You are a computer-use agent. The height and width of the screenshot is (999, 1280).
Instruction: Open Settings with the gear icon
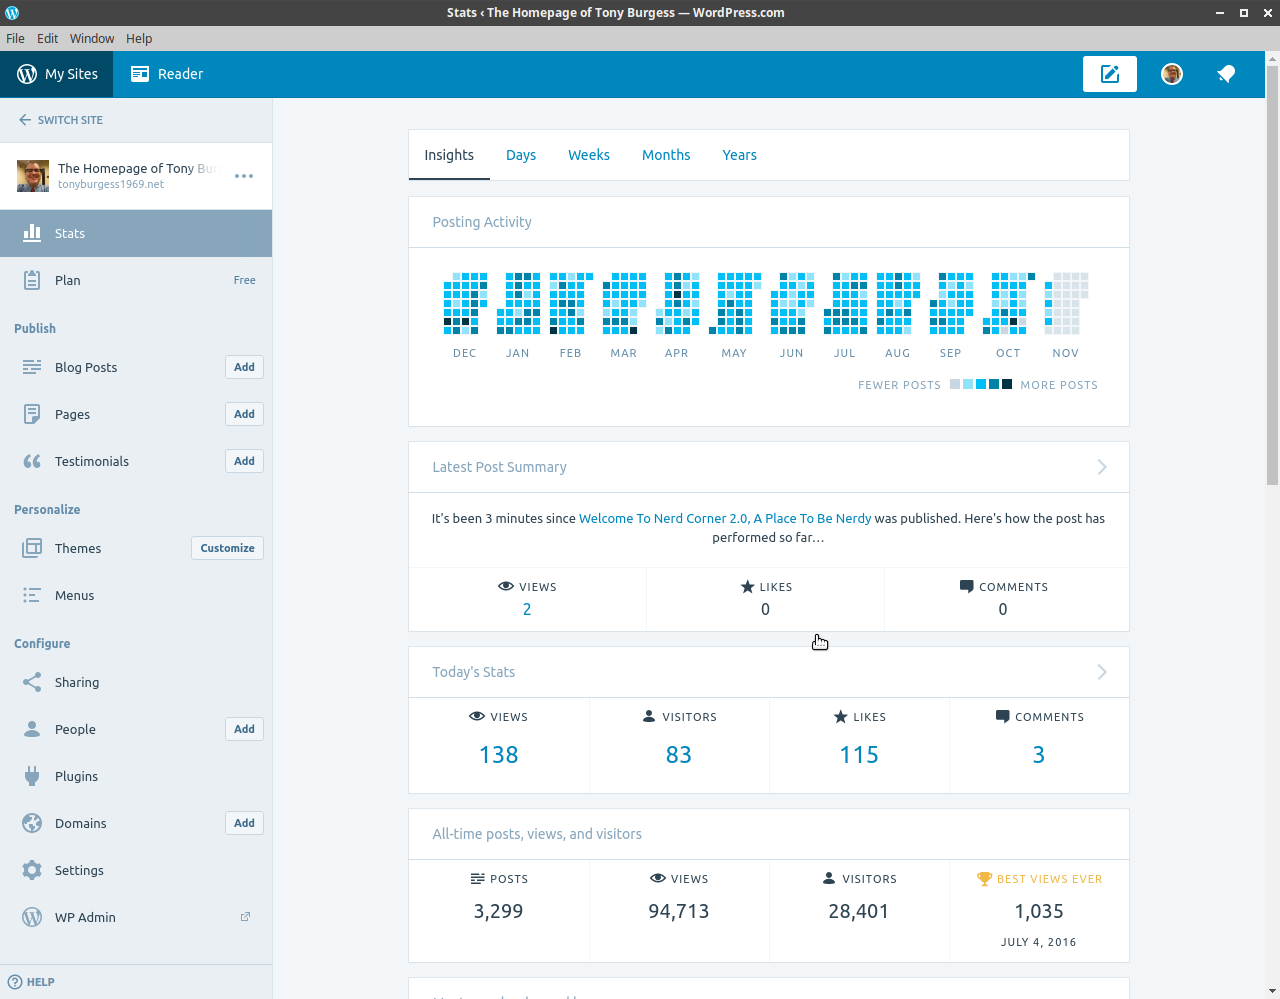pos(32,870)
